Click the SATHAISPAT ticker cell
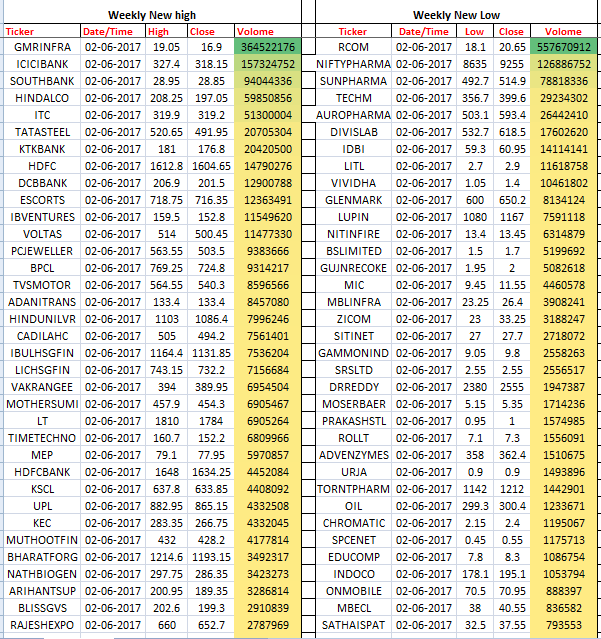 click(353, 625)
